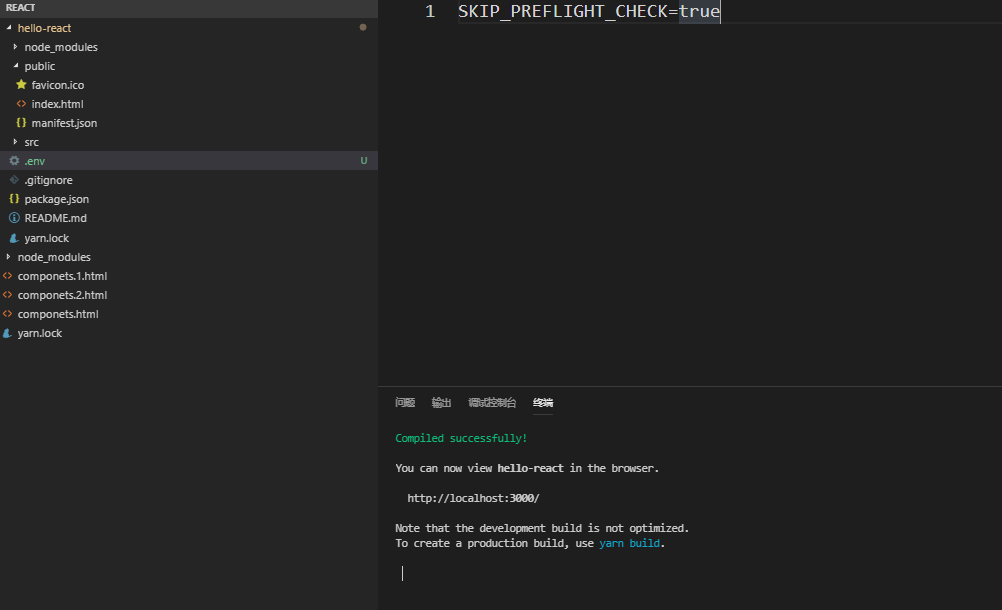This screenshot has height=610, width=1002.
Task: Switch to the 输出 panel tab
Action: pyautogui.click(x=440, y=402)
